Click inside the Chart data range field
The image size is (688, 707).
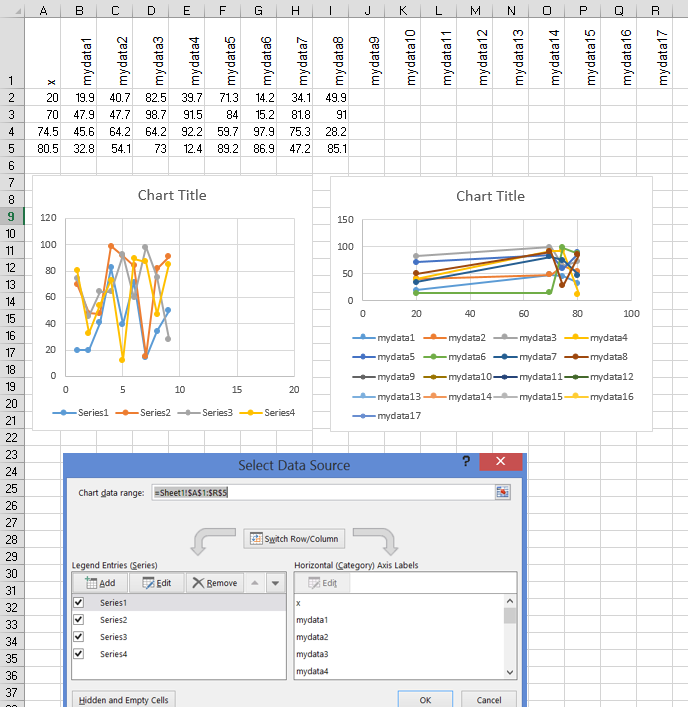323,492
